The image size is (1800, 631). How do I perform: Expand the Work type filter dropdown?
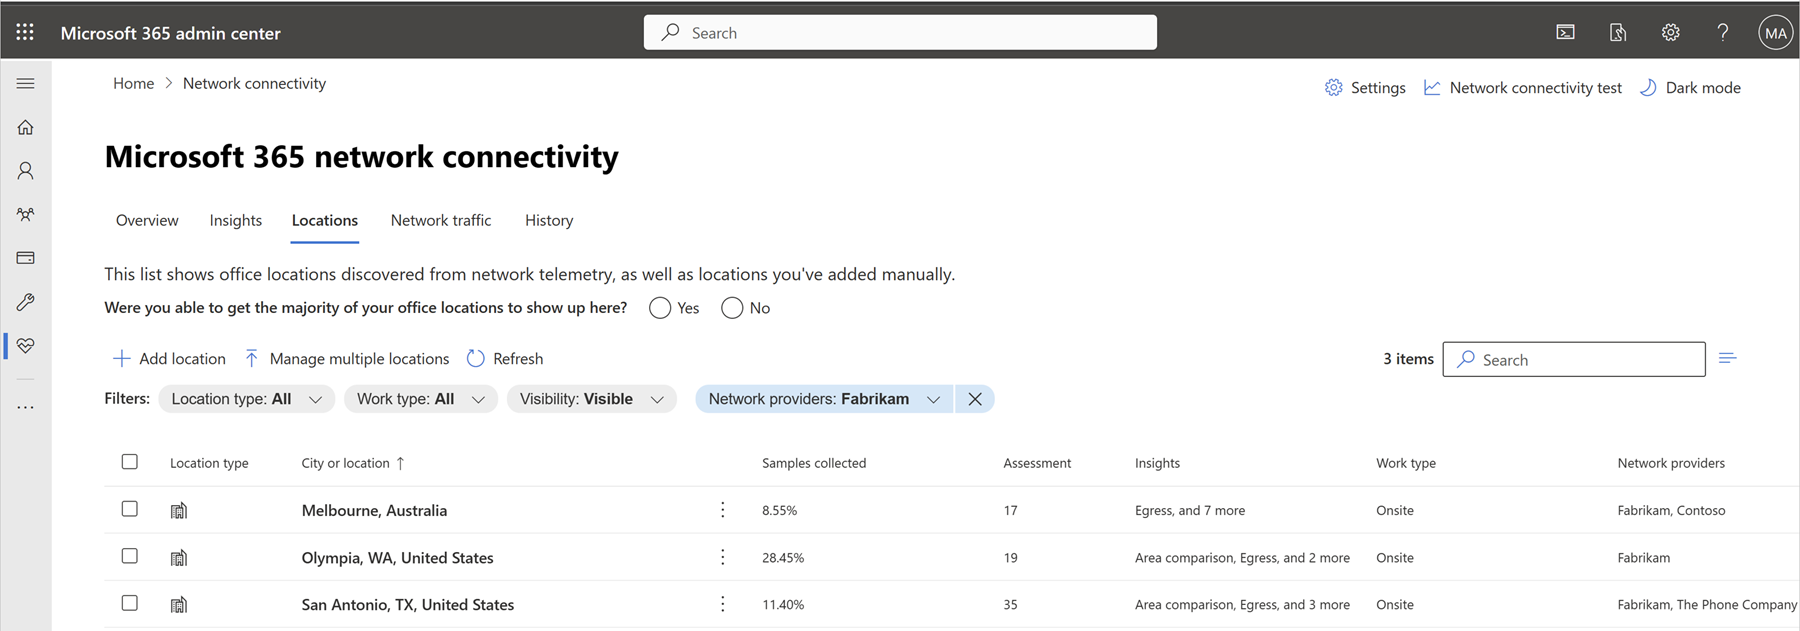pyautogui.click(x=421, y=399)
